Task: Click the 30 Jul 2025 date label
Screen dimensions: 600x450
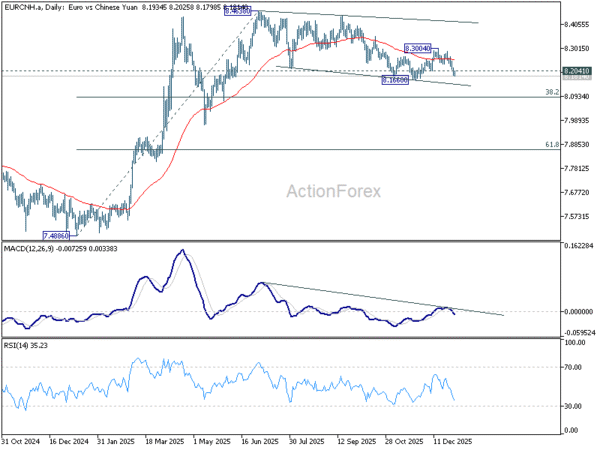Action: coord(308,441)
